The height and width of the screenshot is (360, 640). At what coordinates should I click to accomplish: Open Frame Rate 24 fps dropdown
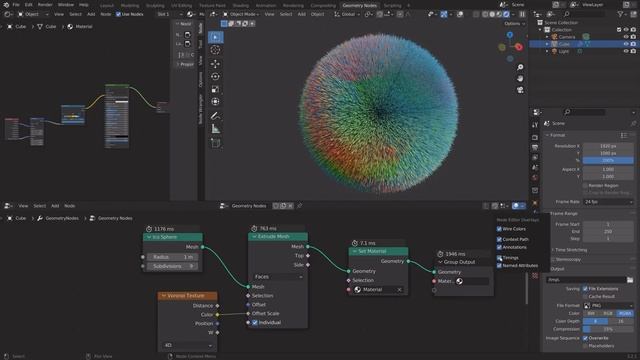(x=608, y=202)
